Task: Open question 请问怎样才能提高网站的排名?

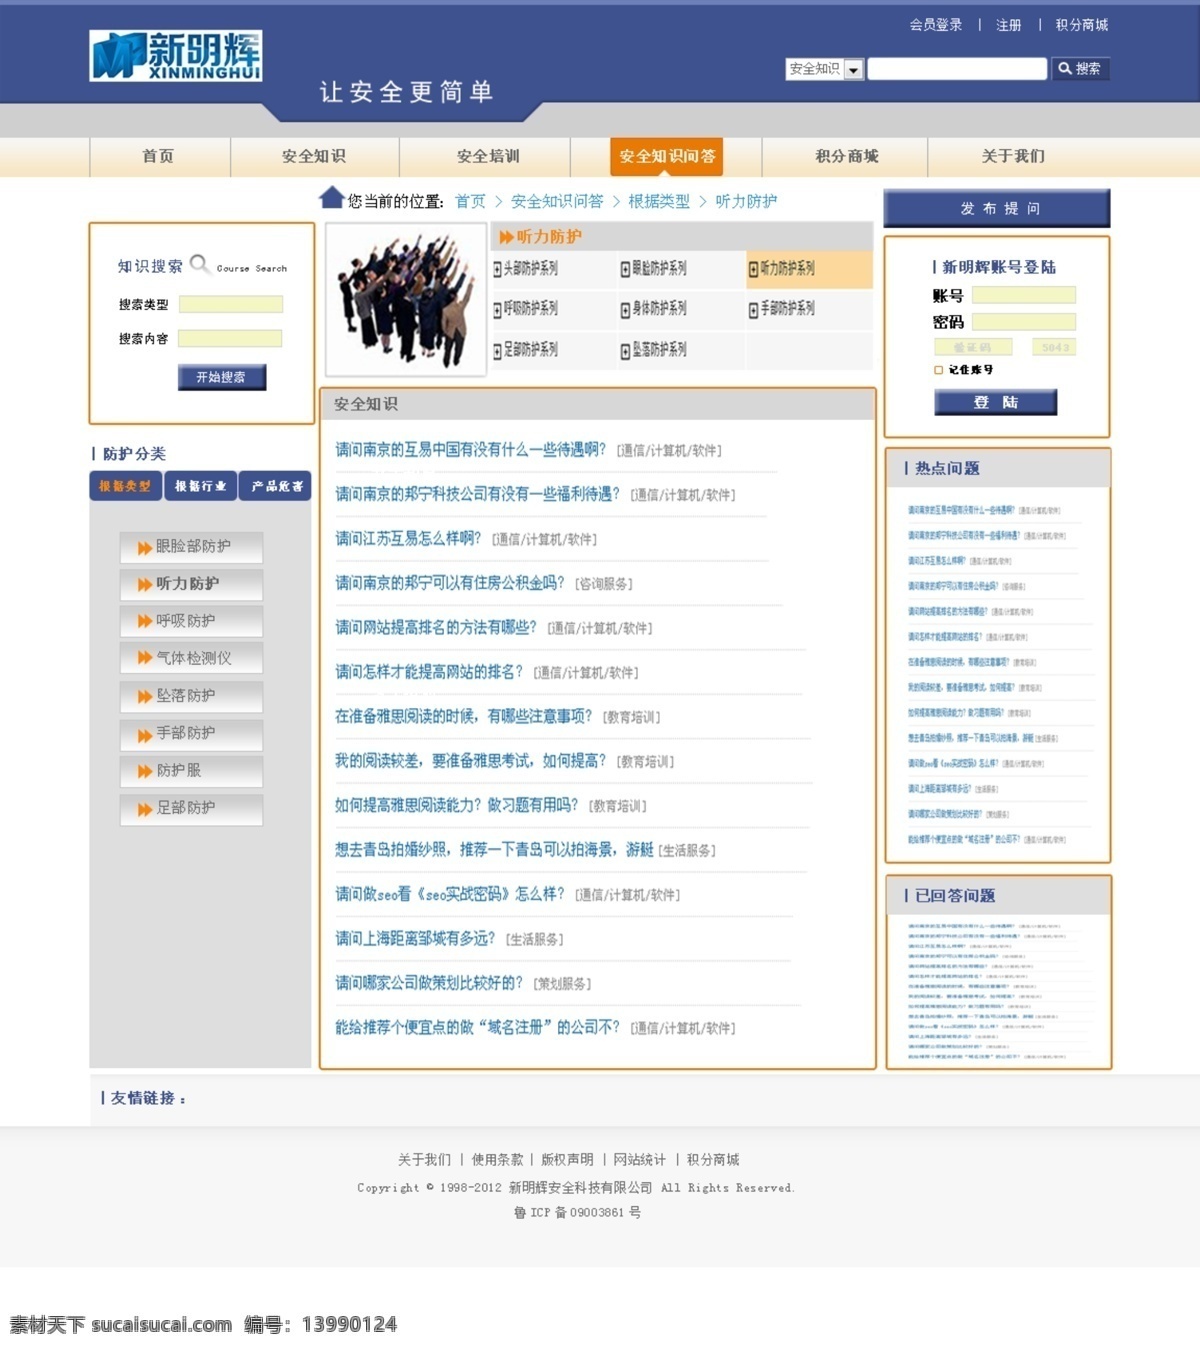Action: click(x=429, y=672)
